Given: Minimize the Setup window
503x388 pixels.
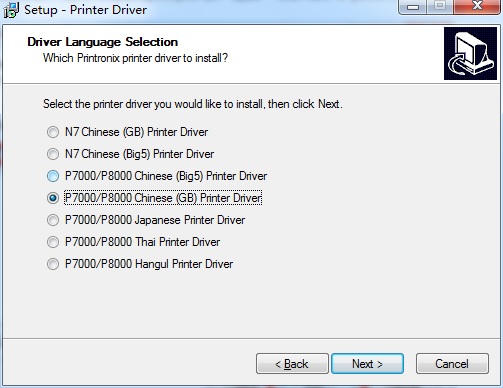Looking at the screenshot, I should click(x=413, y=7).
